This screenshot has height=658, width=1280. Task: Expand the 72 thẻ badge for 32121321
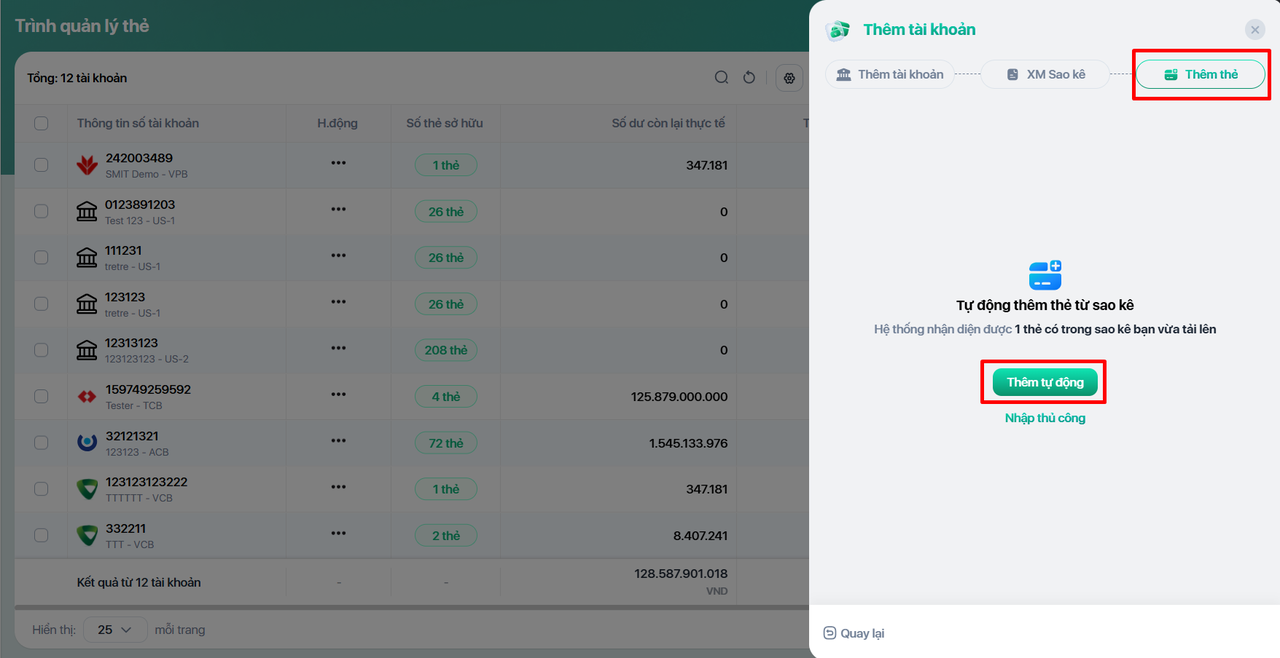[446, 443]
